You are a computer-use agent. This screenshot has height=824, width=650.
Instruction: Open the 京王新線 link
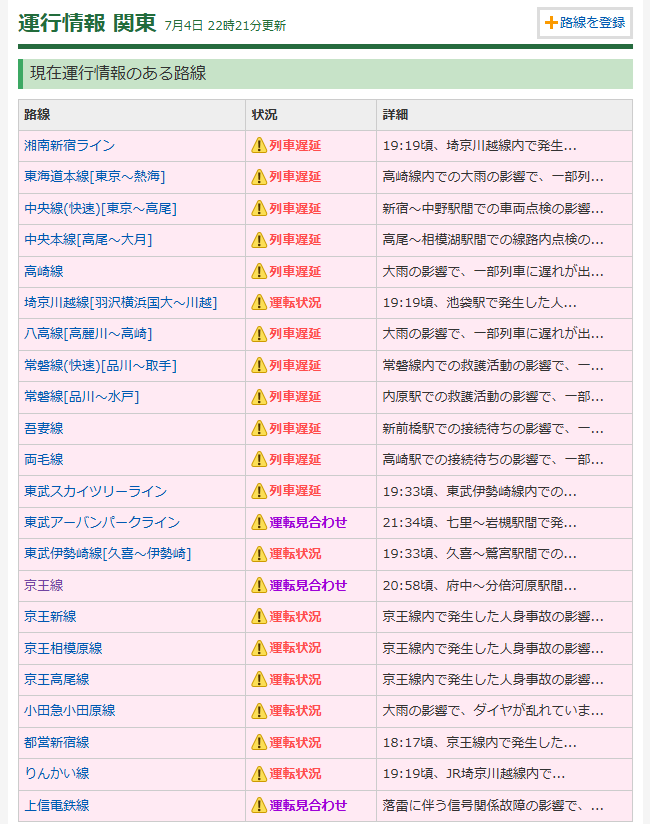tap(50, 616)
